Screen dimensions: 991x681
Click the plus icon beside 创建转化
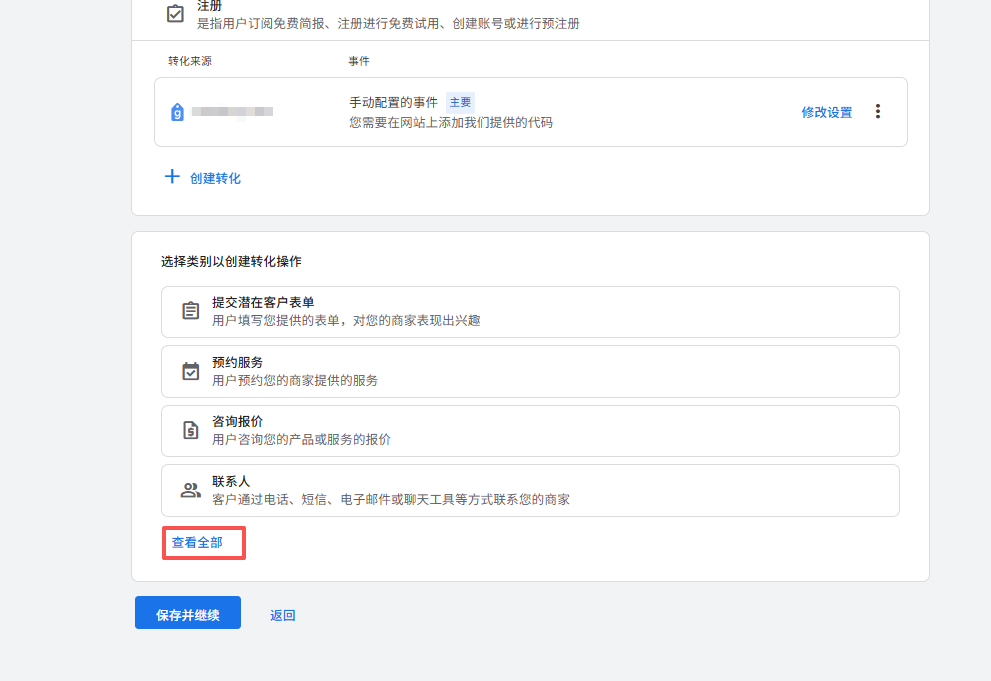tap(172, 177)
